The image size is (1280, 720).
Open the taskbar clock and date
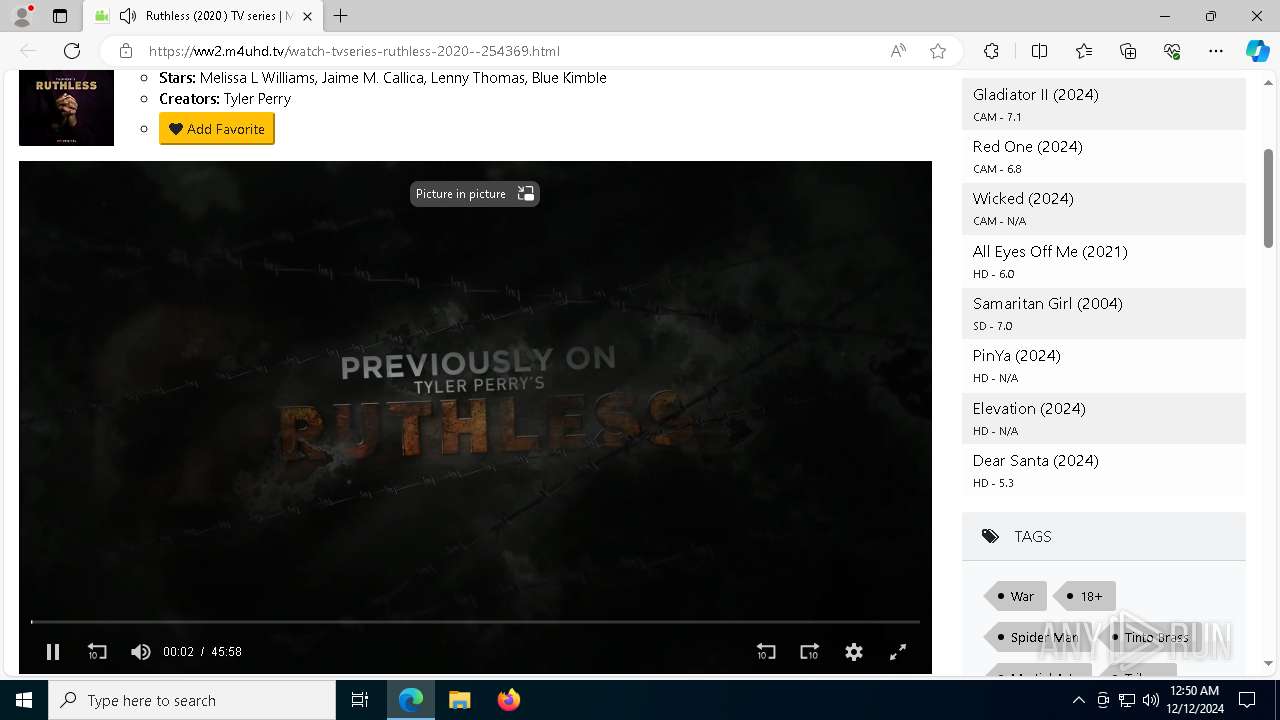1194,700
